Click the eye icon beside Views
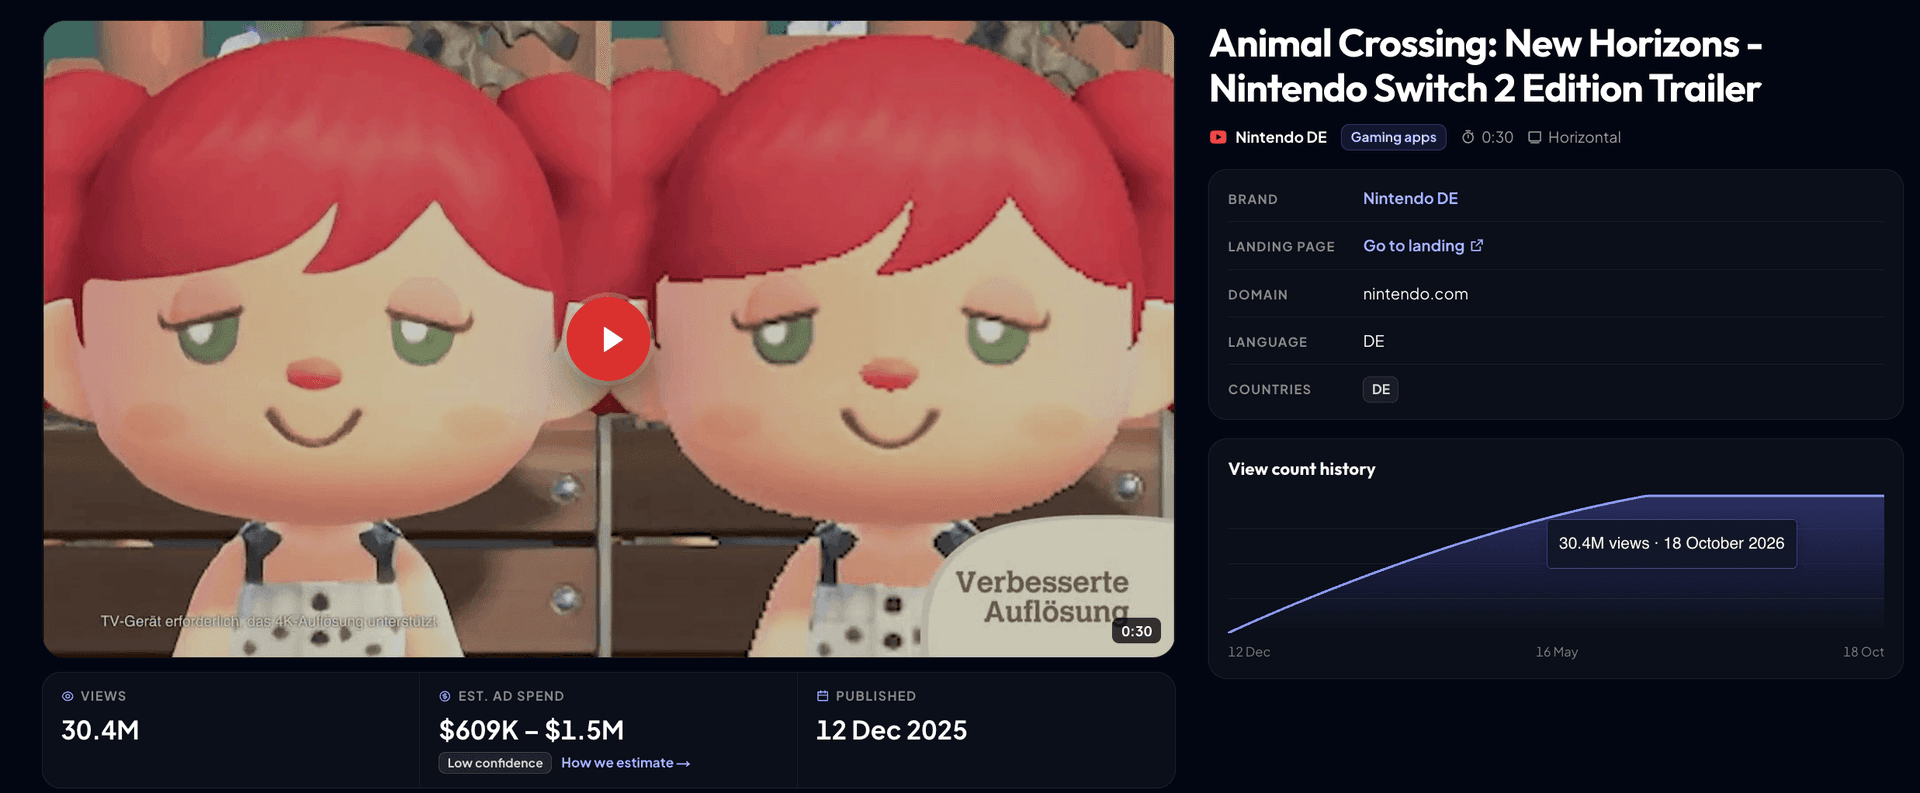This screenshot has height=793, width=1920. point(68,696)
